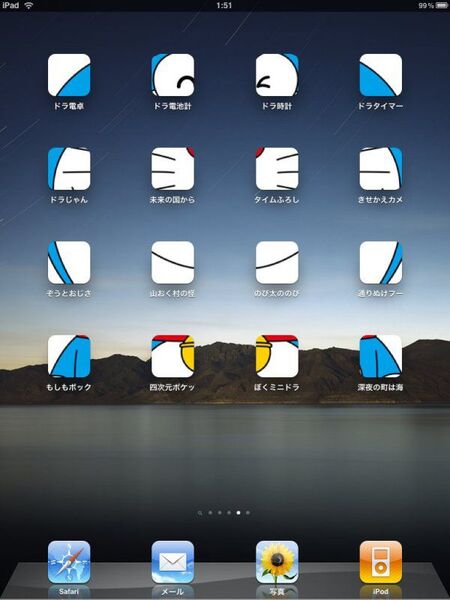This screenshot has height=600, width=450.
Task: Open the のび太ののび app
Action: tap(277, 262)
